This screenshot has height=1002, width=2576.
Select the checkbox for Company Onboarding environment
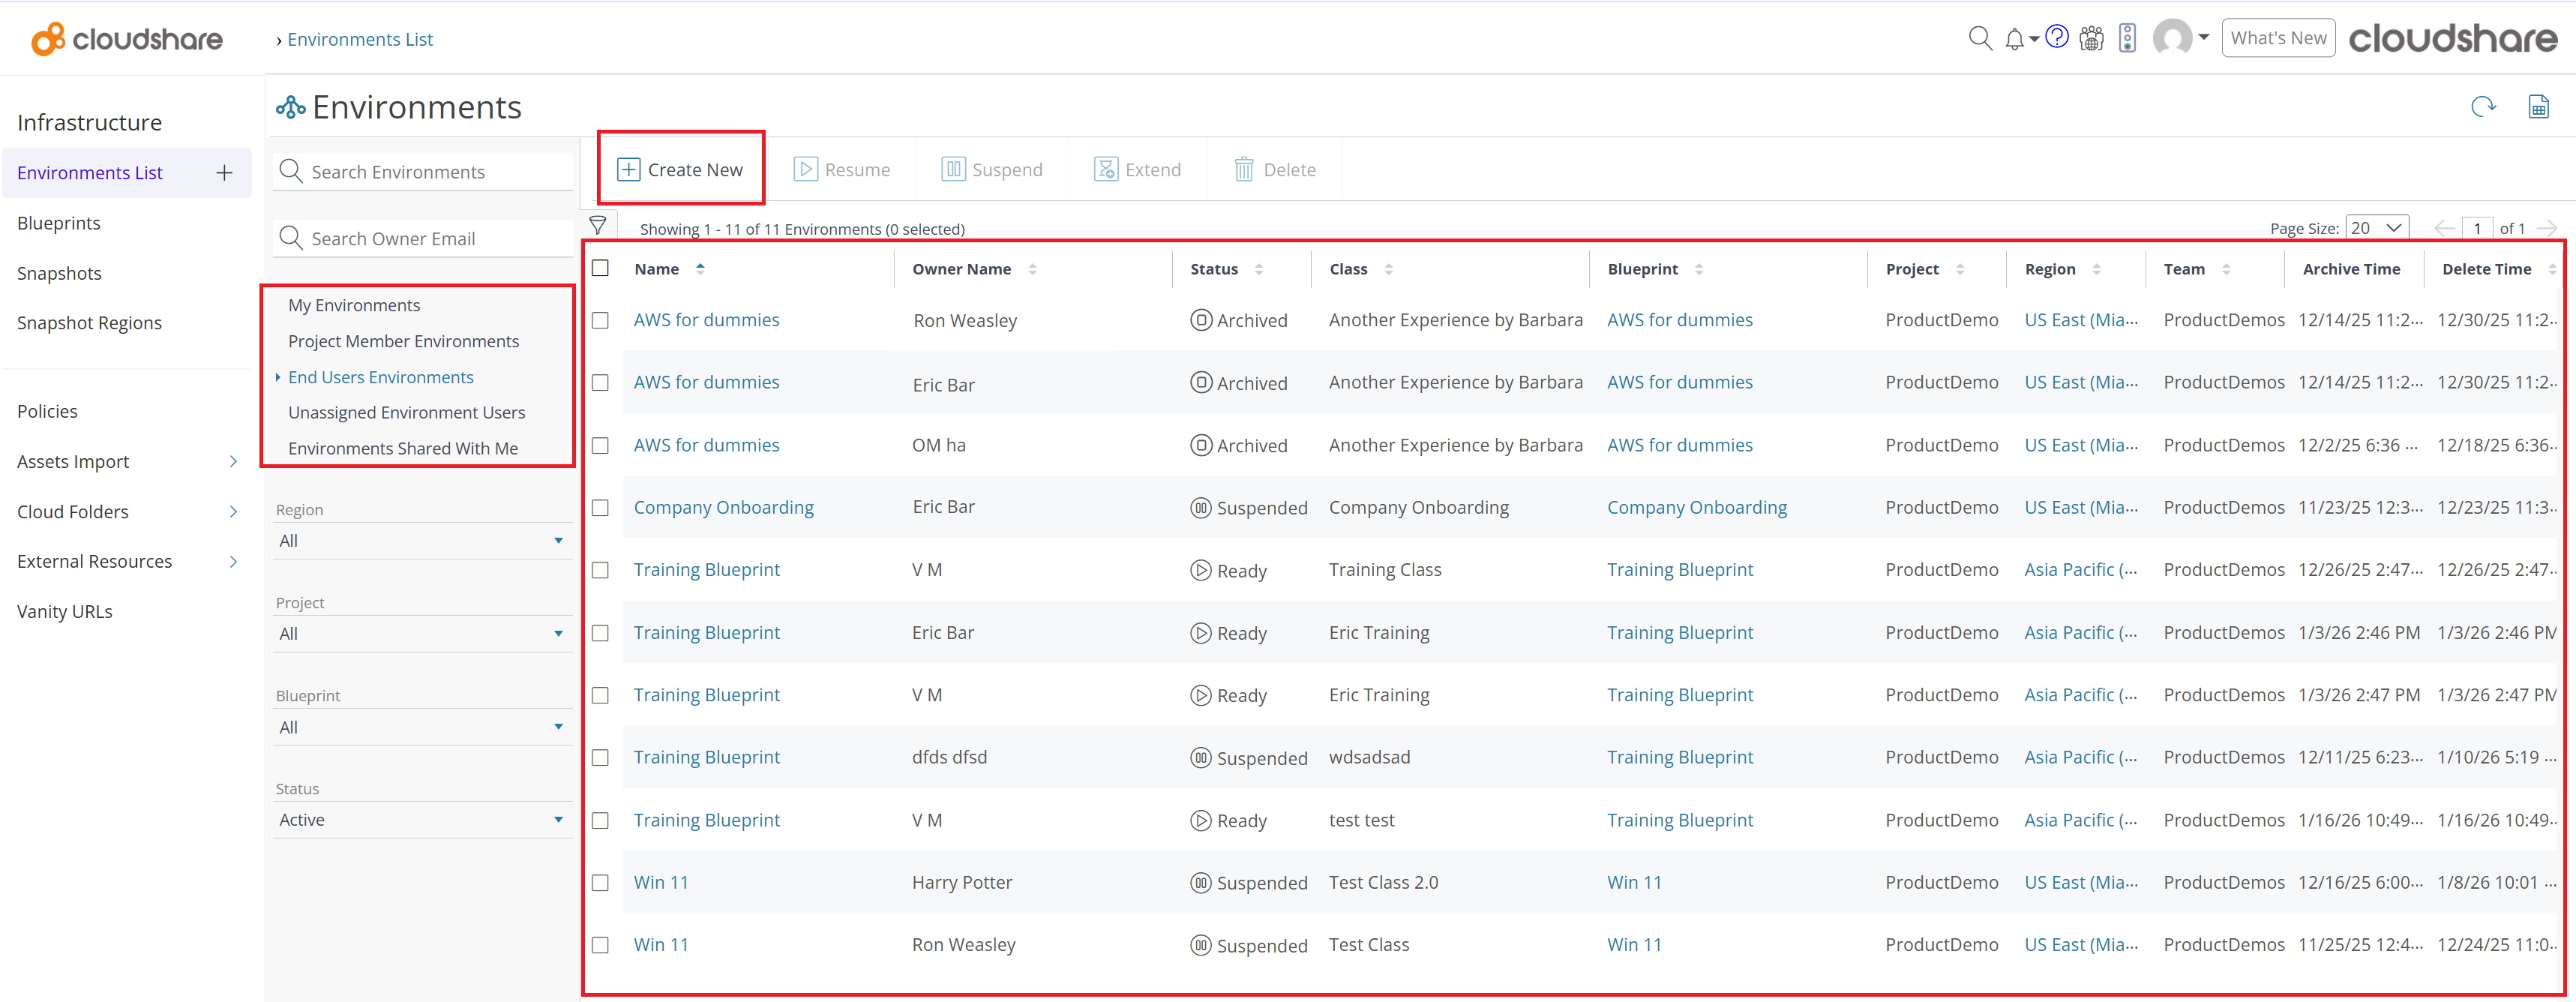pyautogui.click(x=601, y=508)
